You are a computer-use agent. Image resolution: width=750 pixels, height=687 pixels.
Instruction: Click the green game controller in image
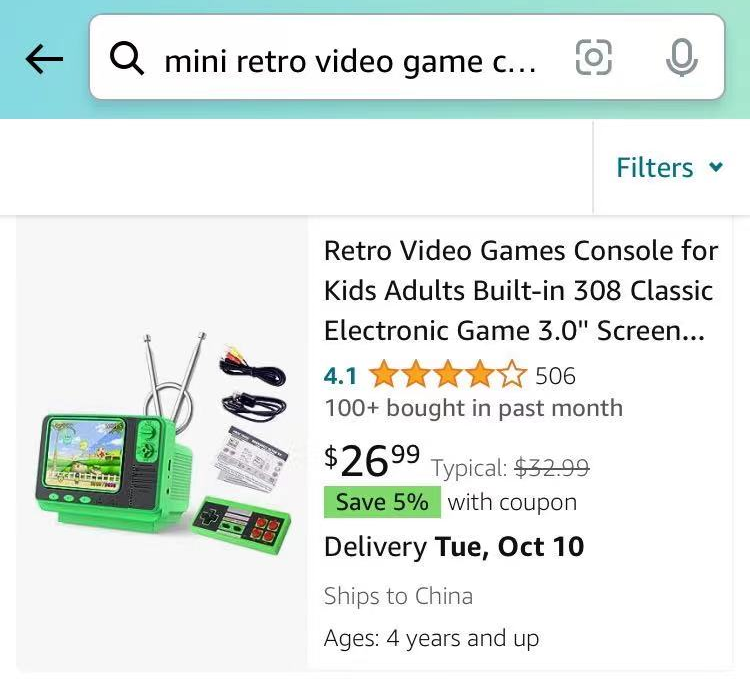241,525
